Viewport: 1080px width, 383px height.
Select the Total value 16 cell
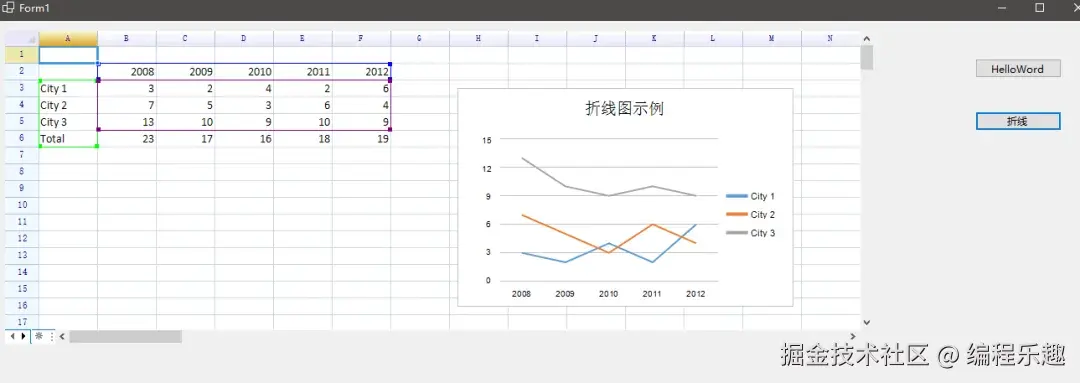pyautogui.click(x=244, y=138)
